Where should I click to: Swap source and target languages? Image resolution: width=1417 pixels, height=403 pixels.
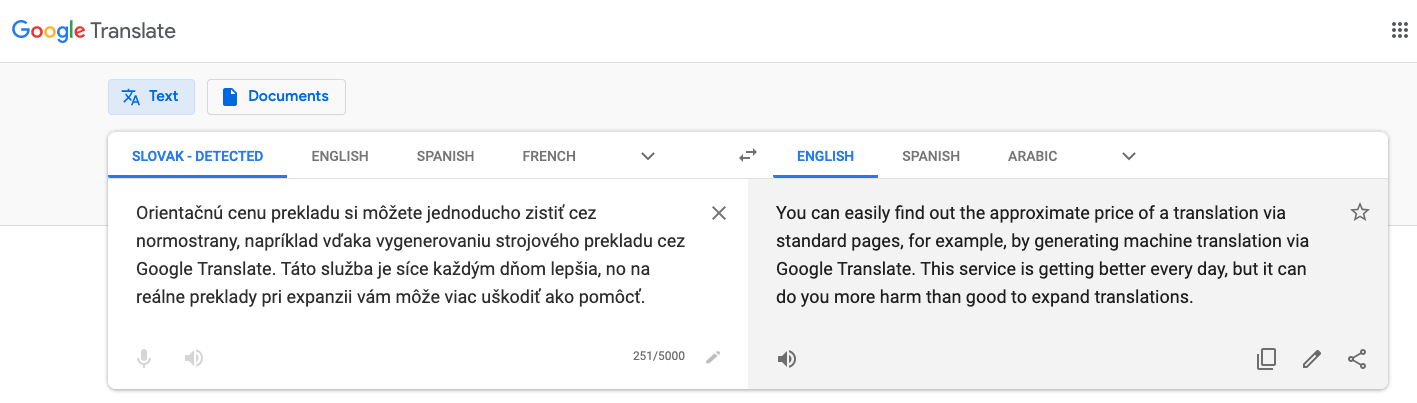click(x=748, y=155)
